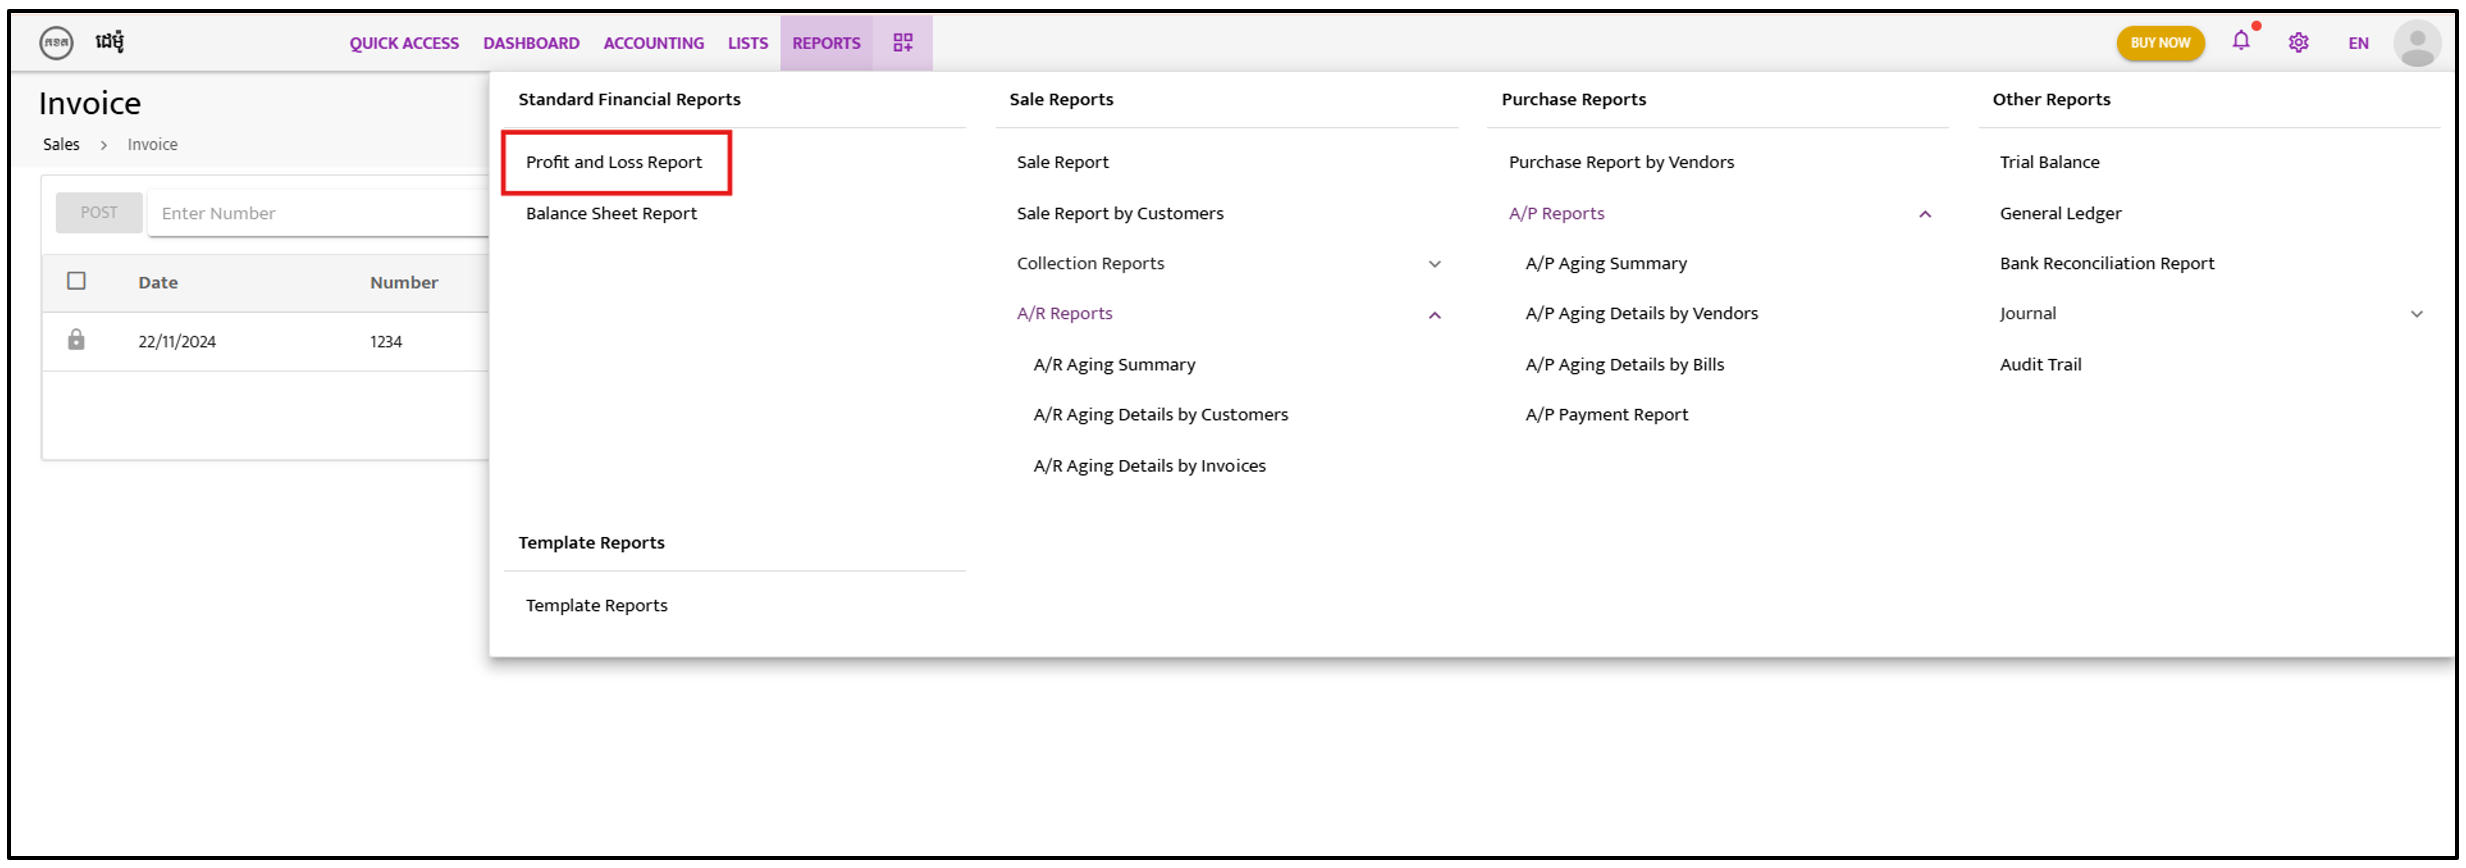Open A/P Payment Report
Screen dimensions: 2466x868
point(1606,415)
